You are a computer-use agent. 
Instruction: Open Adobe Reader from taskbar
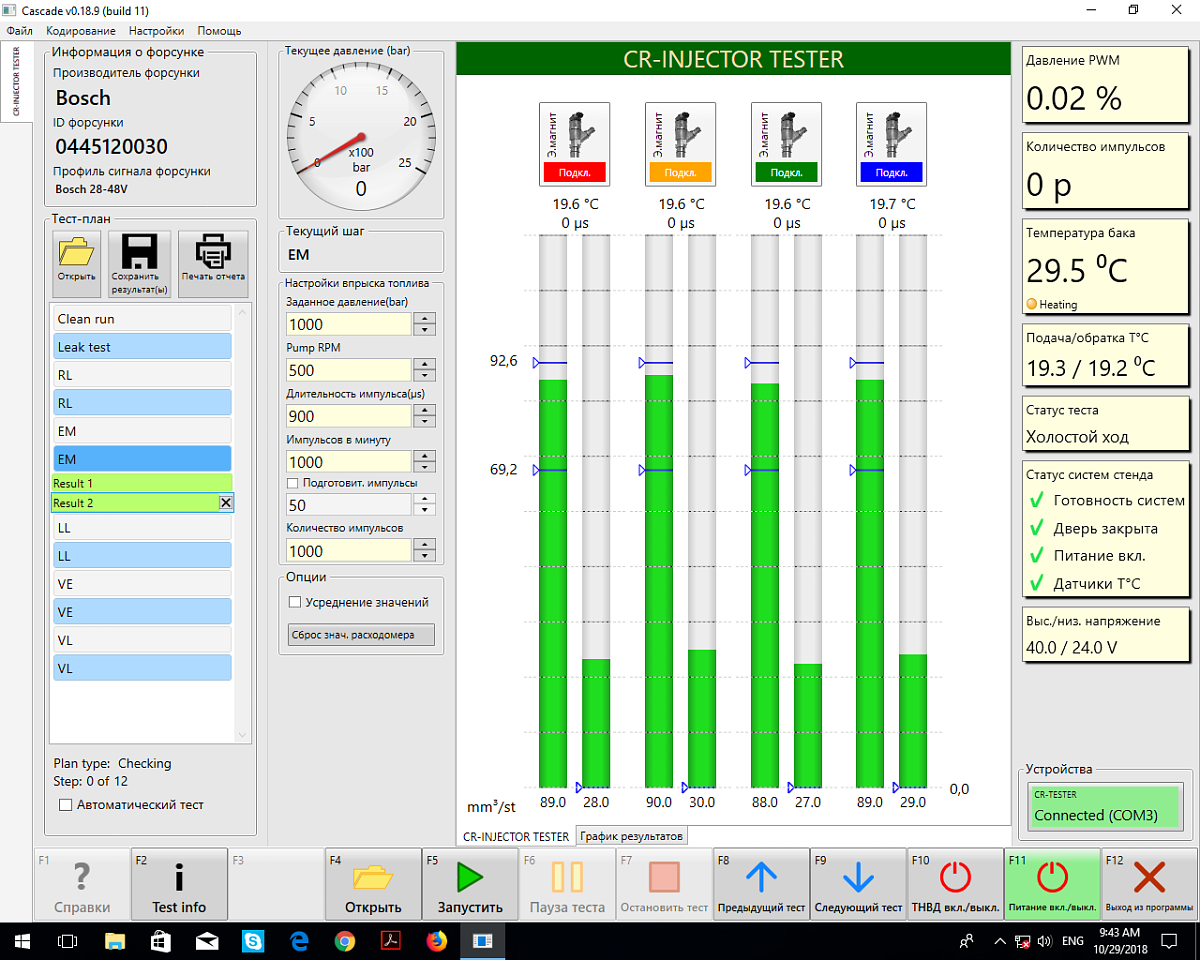tap(390, 941)
